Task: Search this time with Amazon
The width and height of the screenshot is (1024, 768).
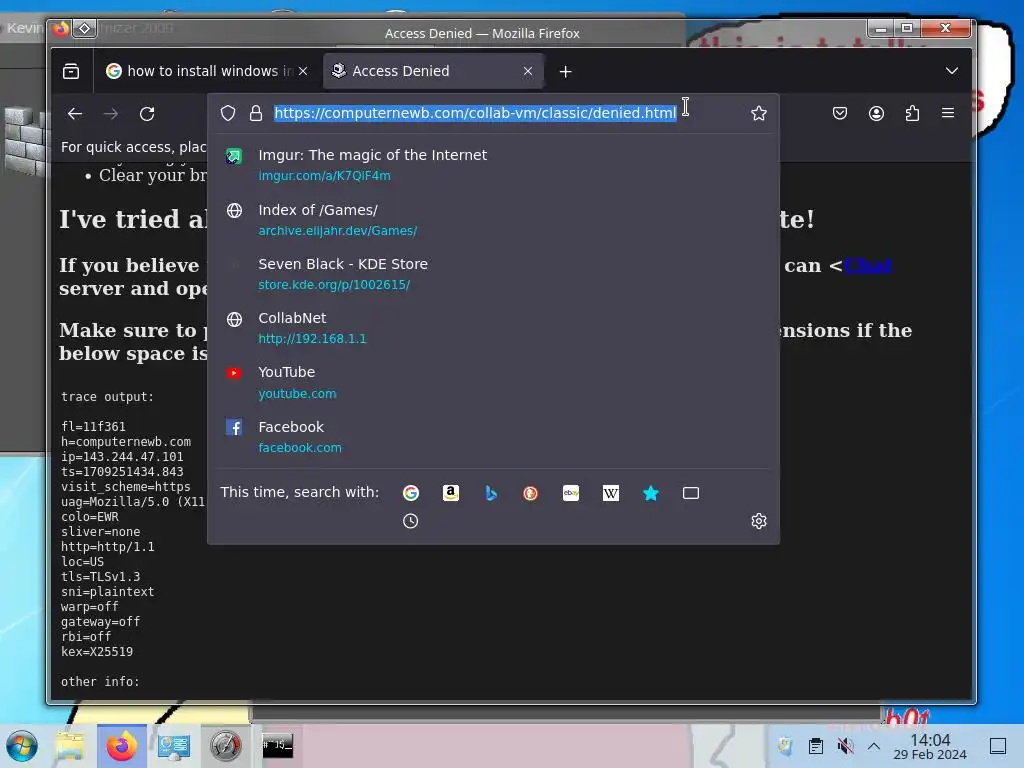Action: [x=451, y=493]
